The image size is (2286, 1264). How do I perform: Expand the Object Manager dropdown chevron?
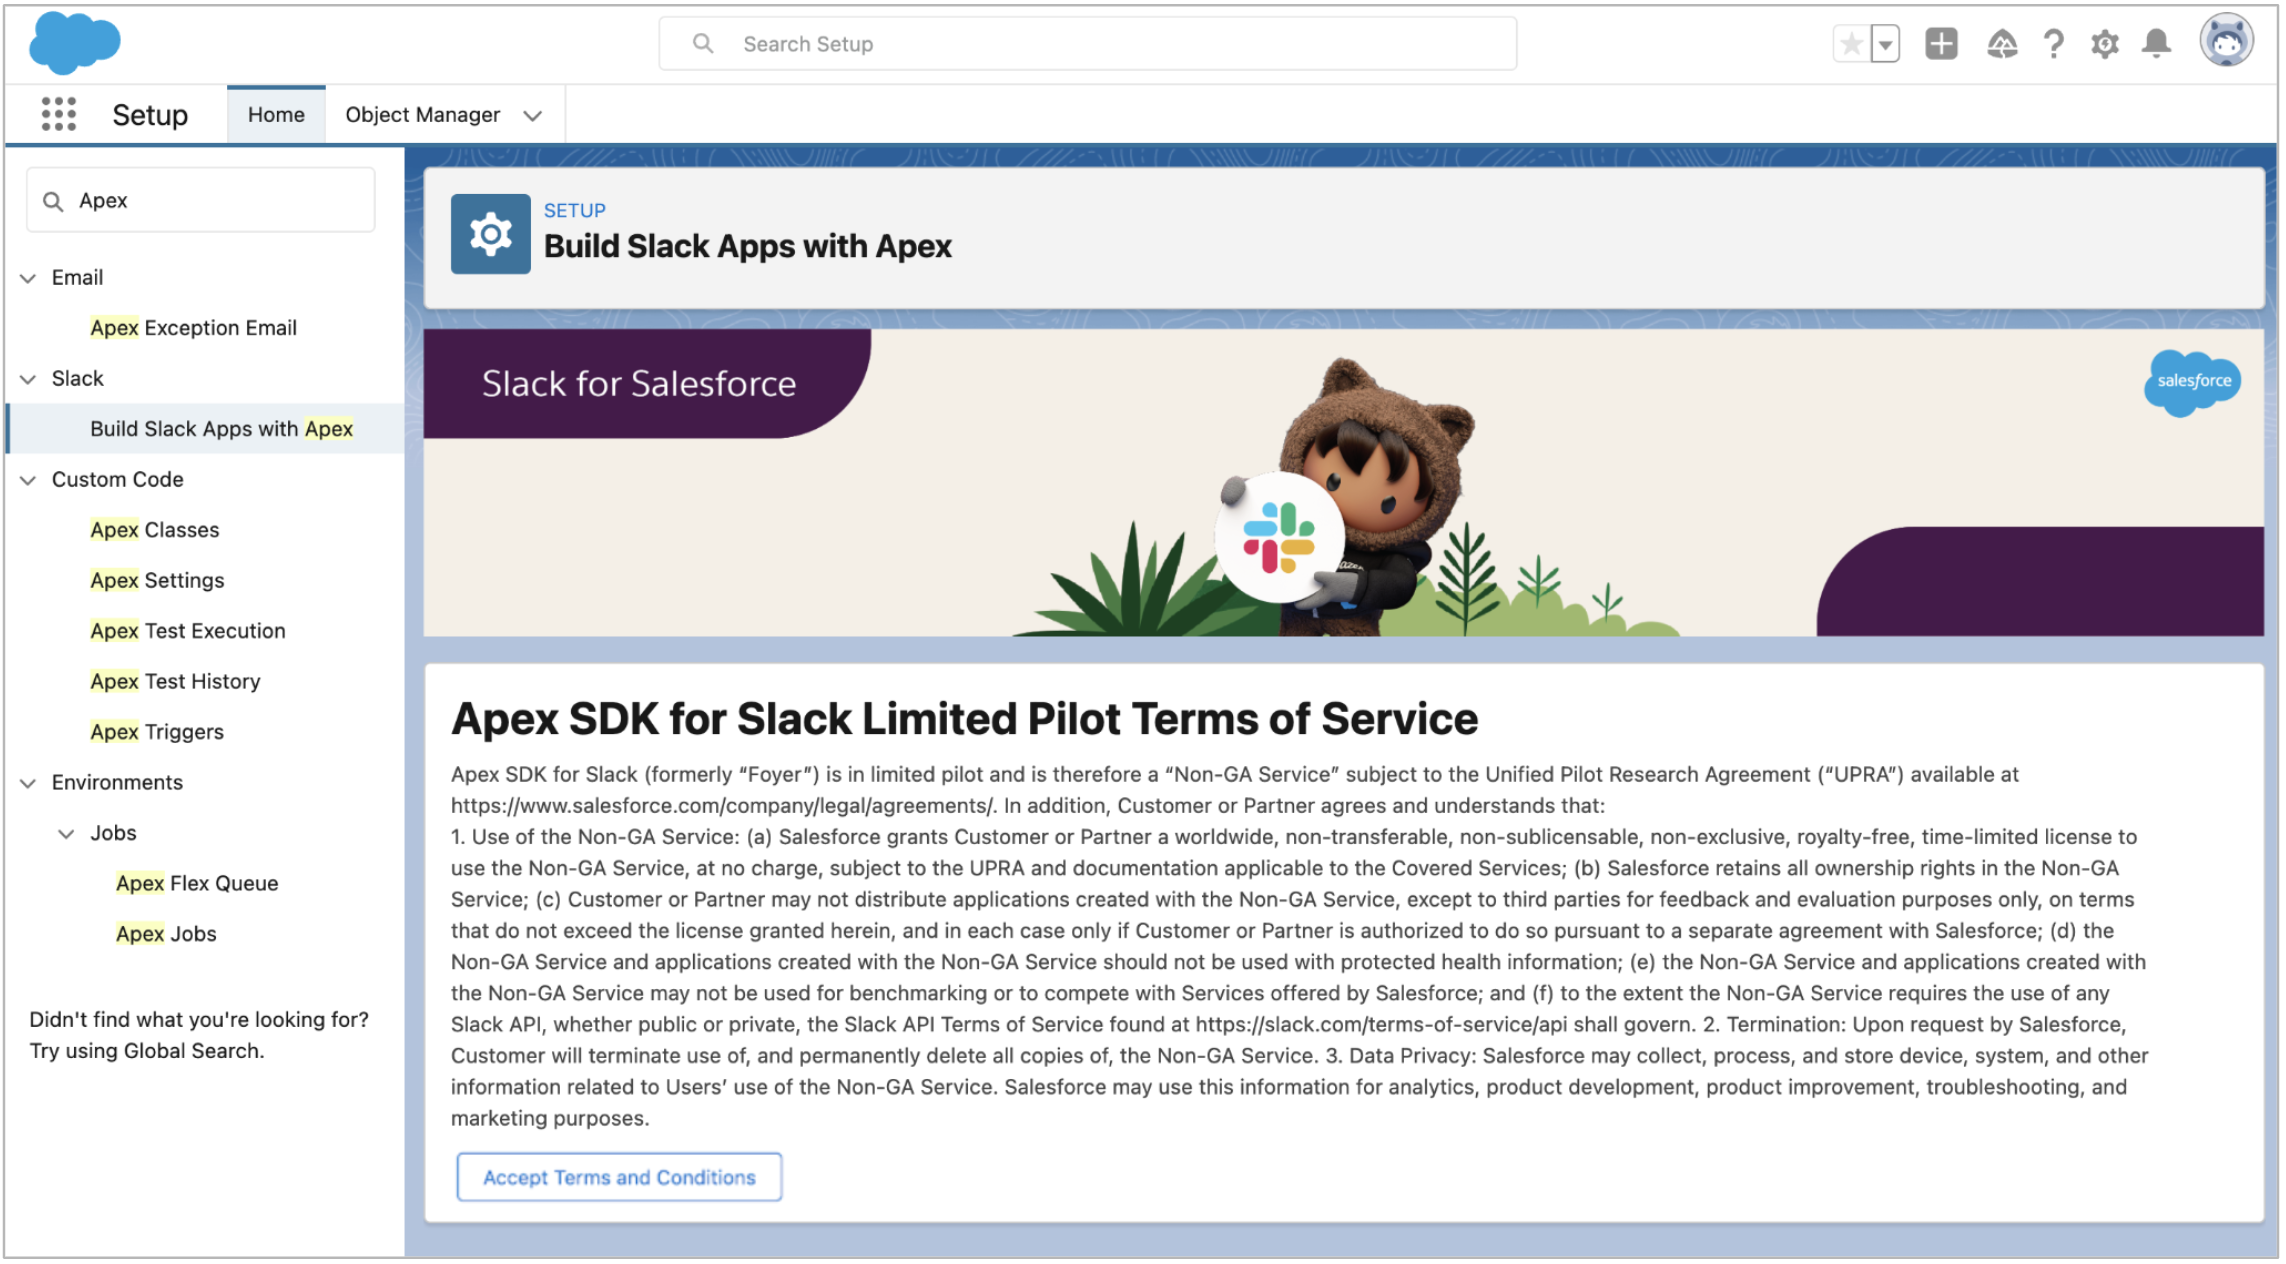tap(533, 116)
